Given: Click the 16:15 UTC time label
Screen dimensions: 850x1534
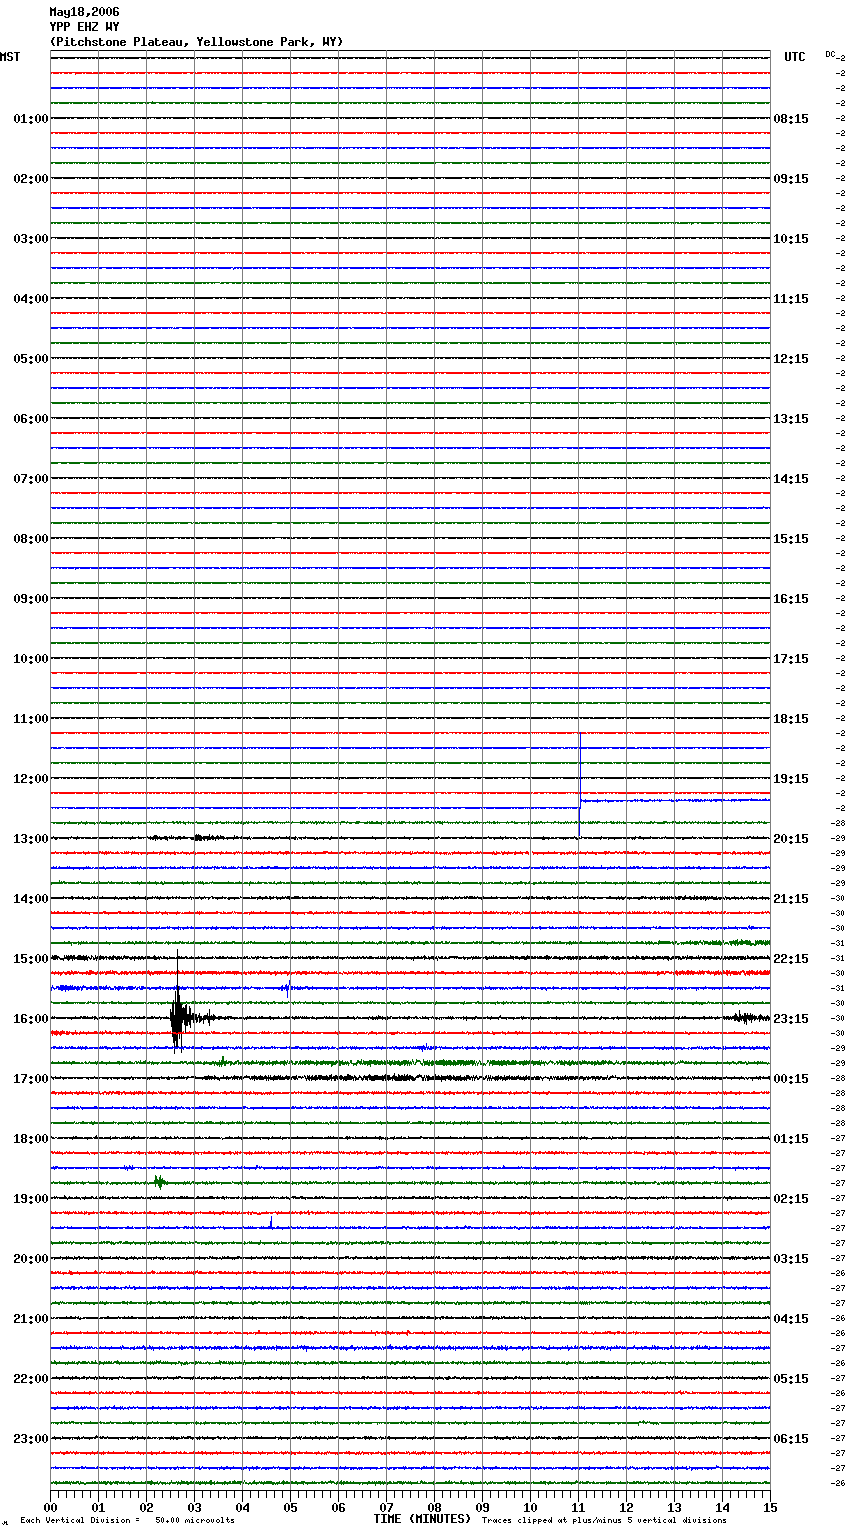Looking at the screenshot, I should [x=791, y=599].
